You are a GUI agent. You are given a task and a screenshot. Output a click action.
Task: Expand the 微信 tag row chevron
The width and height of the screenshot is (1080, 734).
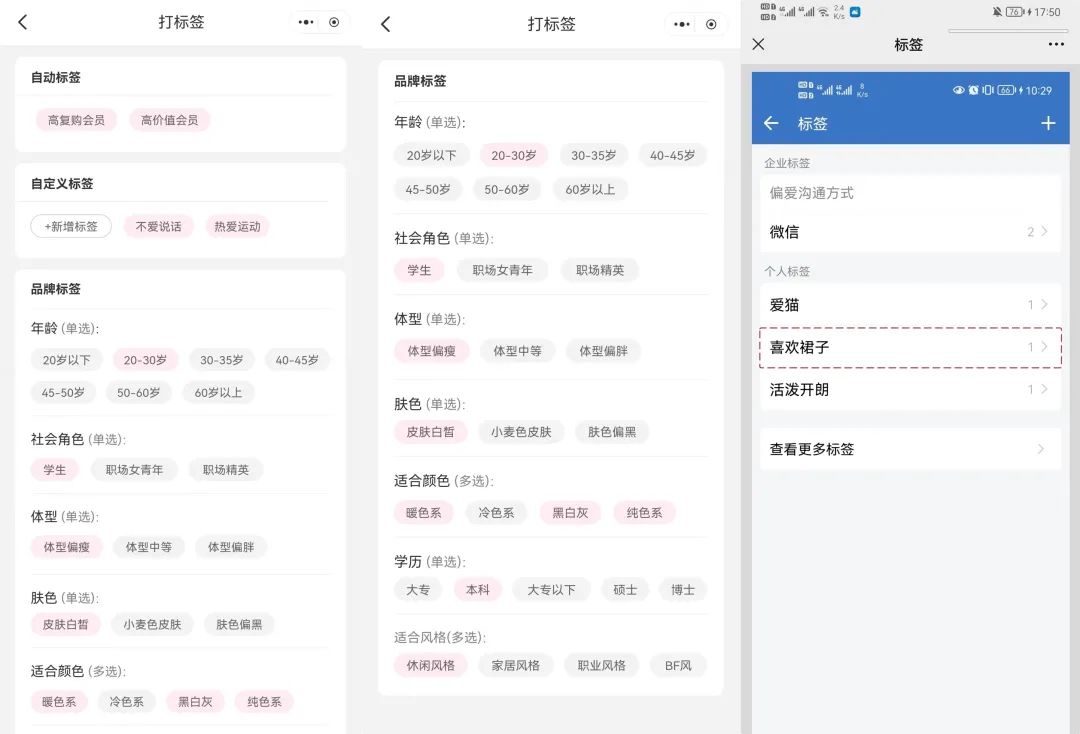(1044, 232)
